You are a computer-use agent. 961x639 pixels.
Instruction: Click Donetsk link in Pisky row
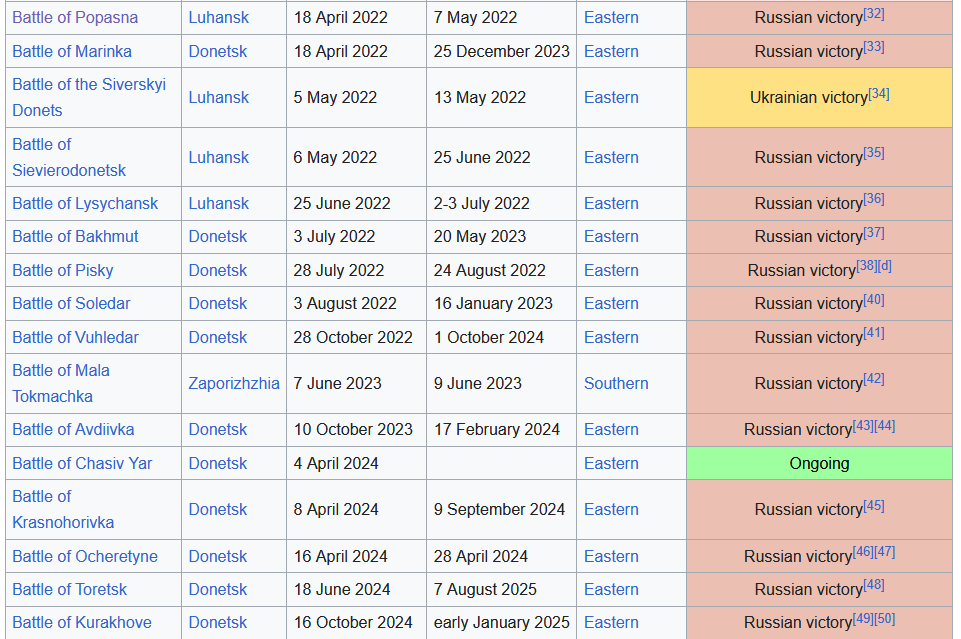(218, 270)
